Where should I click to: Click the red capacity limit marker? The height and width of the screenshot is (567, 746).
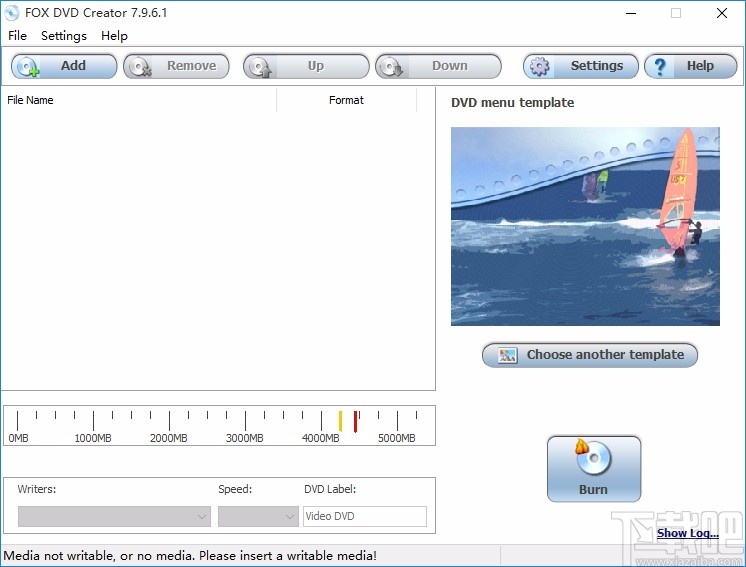click(x=355, y=422)
